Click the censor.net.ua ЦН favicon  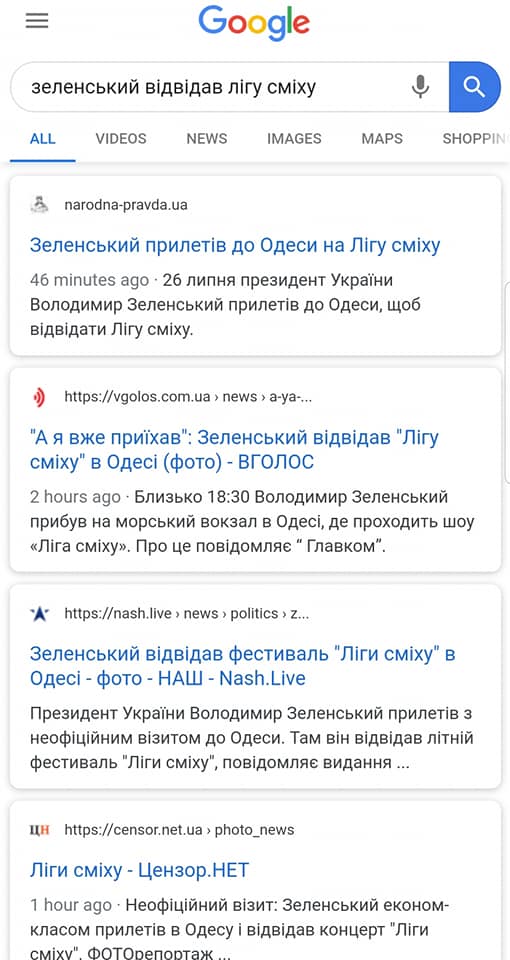pos(40,830)
